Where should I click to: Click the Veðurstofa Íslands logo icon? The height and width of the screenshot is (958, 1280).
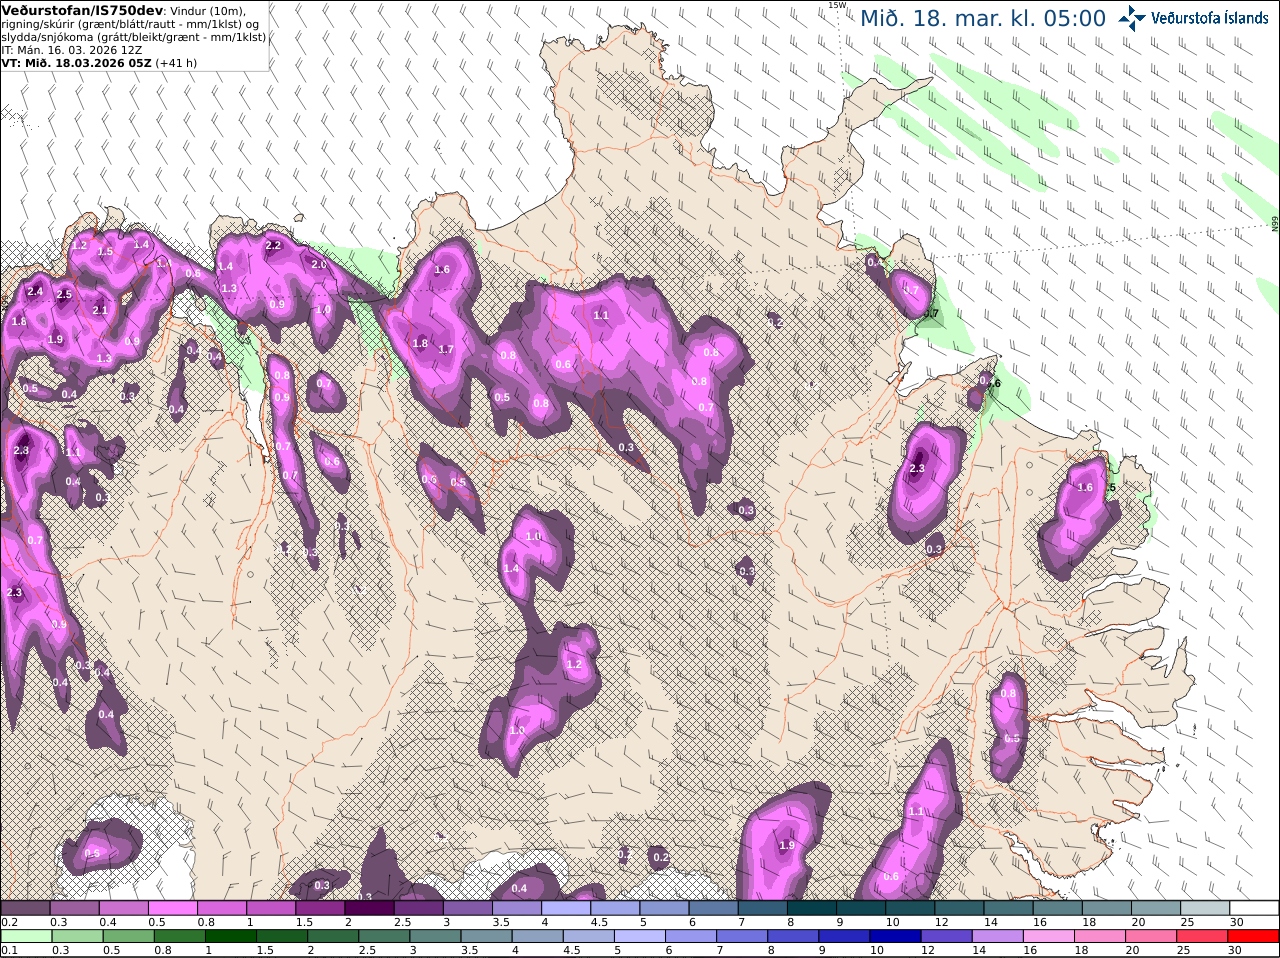click(1132, 17)
